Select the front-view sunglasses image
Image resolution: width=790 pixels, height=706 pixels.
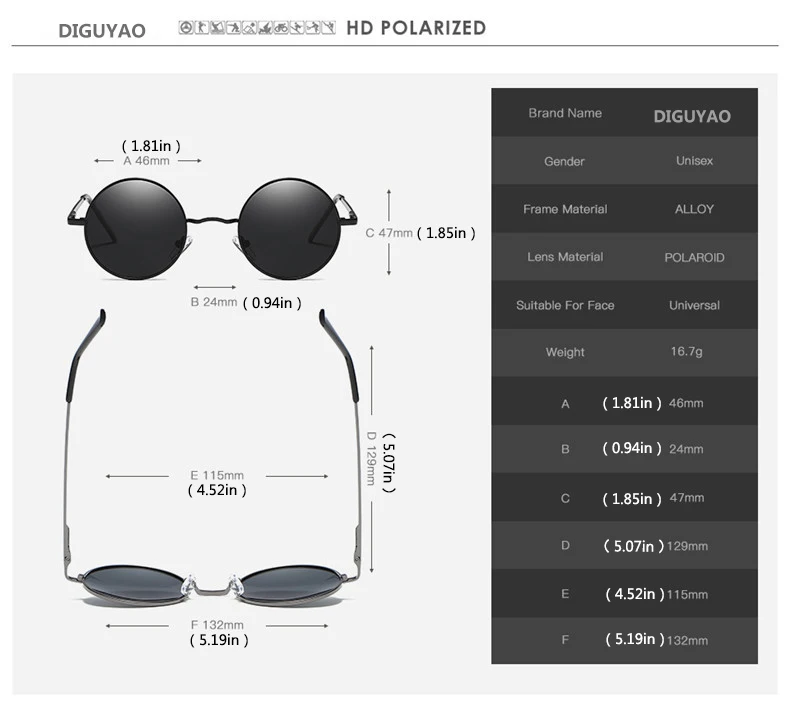212,229
